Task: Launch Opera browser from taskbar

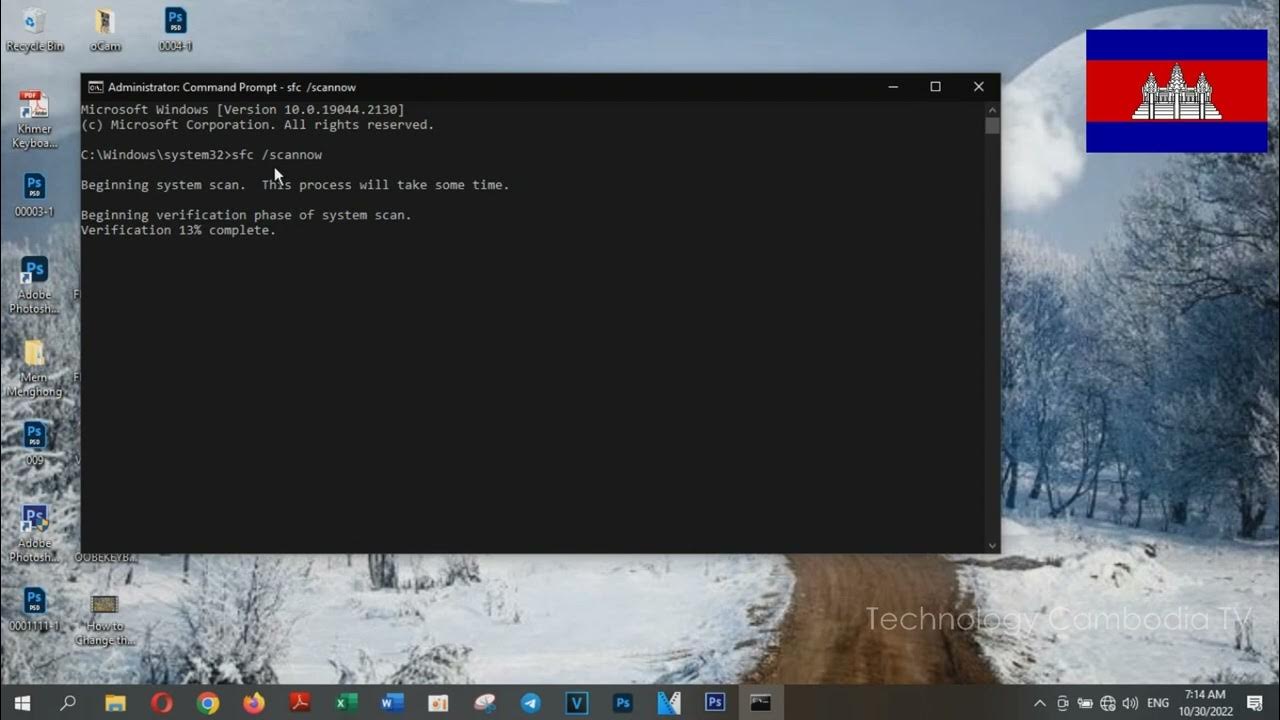Action: pyautogui.click(x=161, y=703)
